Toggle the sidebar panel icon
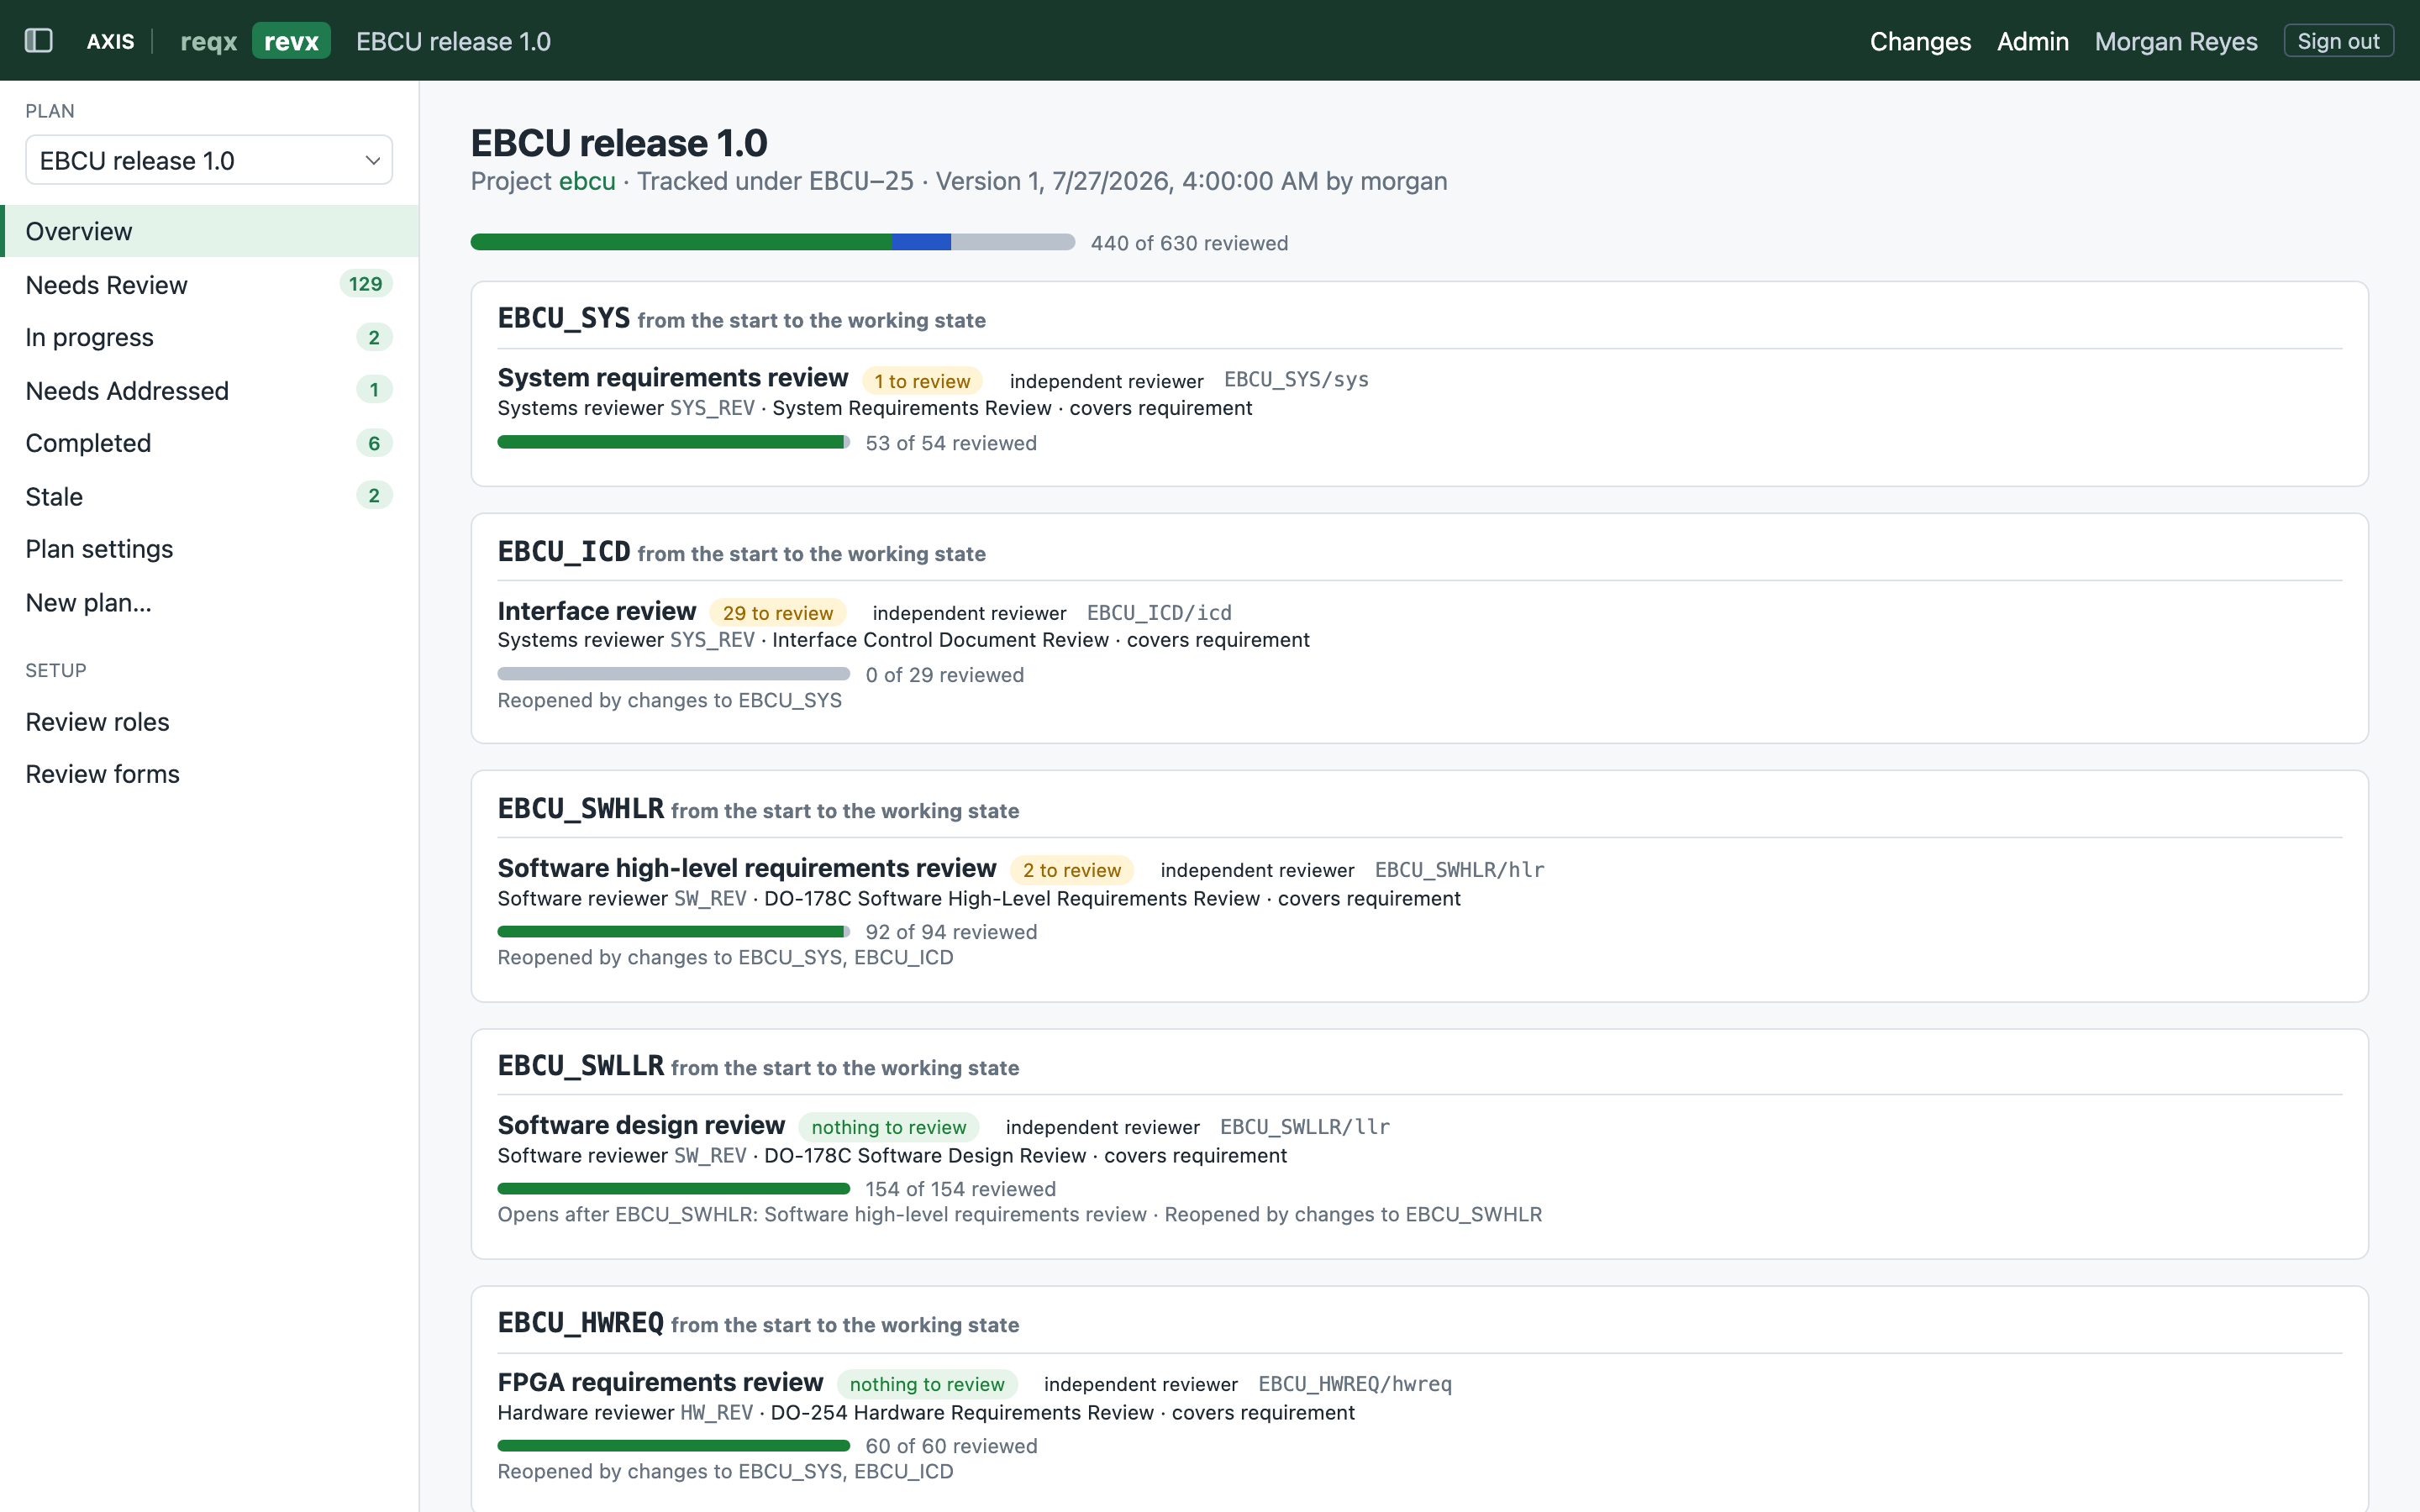 point(38,41)
